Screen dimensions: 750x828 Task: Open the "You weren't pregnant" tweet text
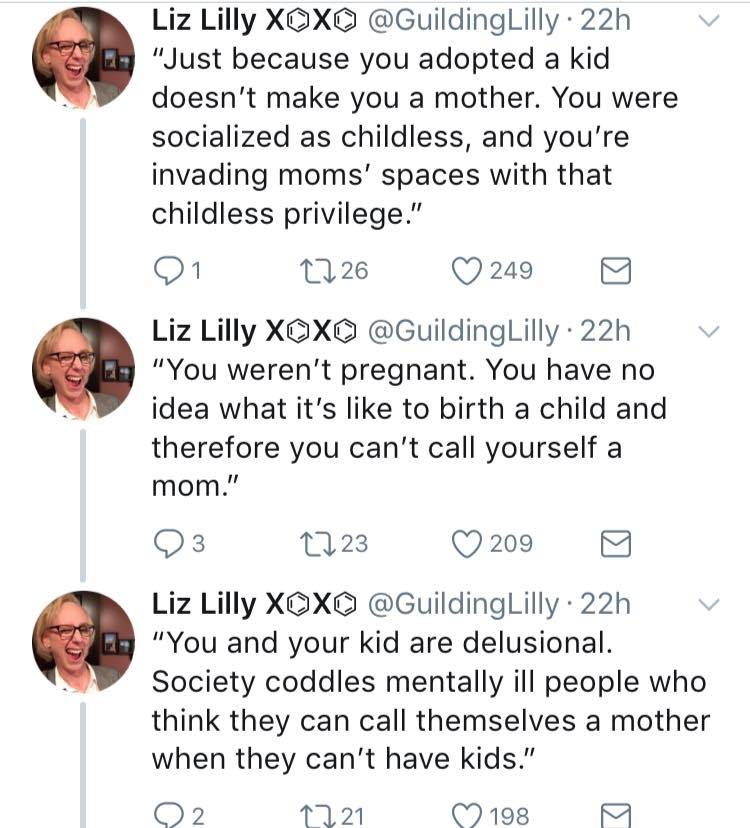pyautogui.click(x=400, y=428)
